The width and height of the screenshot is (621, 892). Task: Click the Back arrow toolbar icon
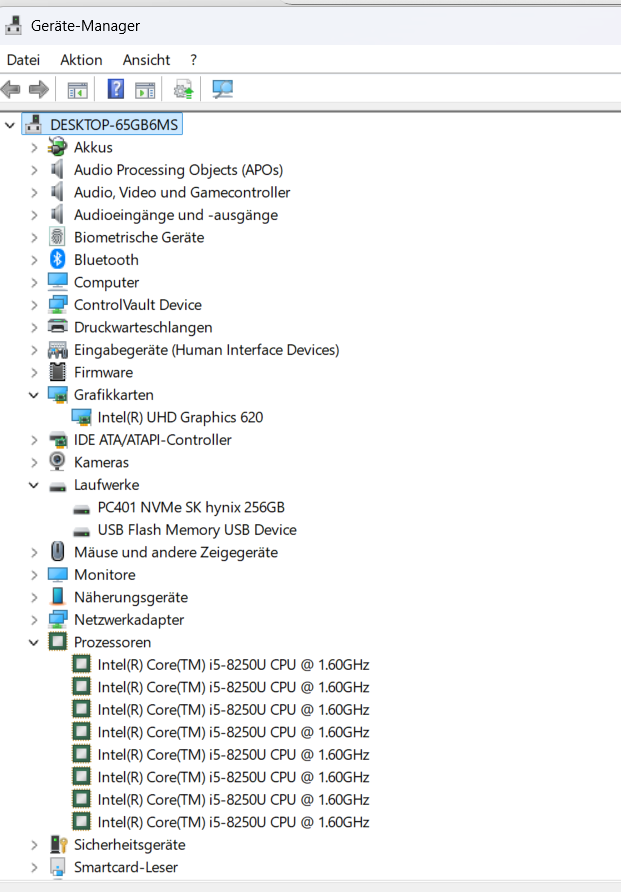(11, 89)
